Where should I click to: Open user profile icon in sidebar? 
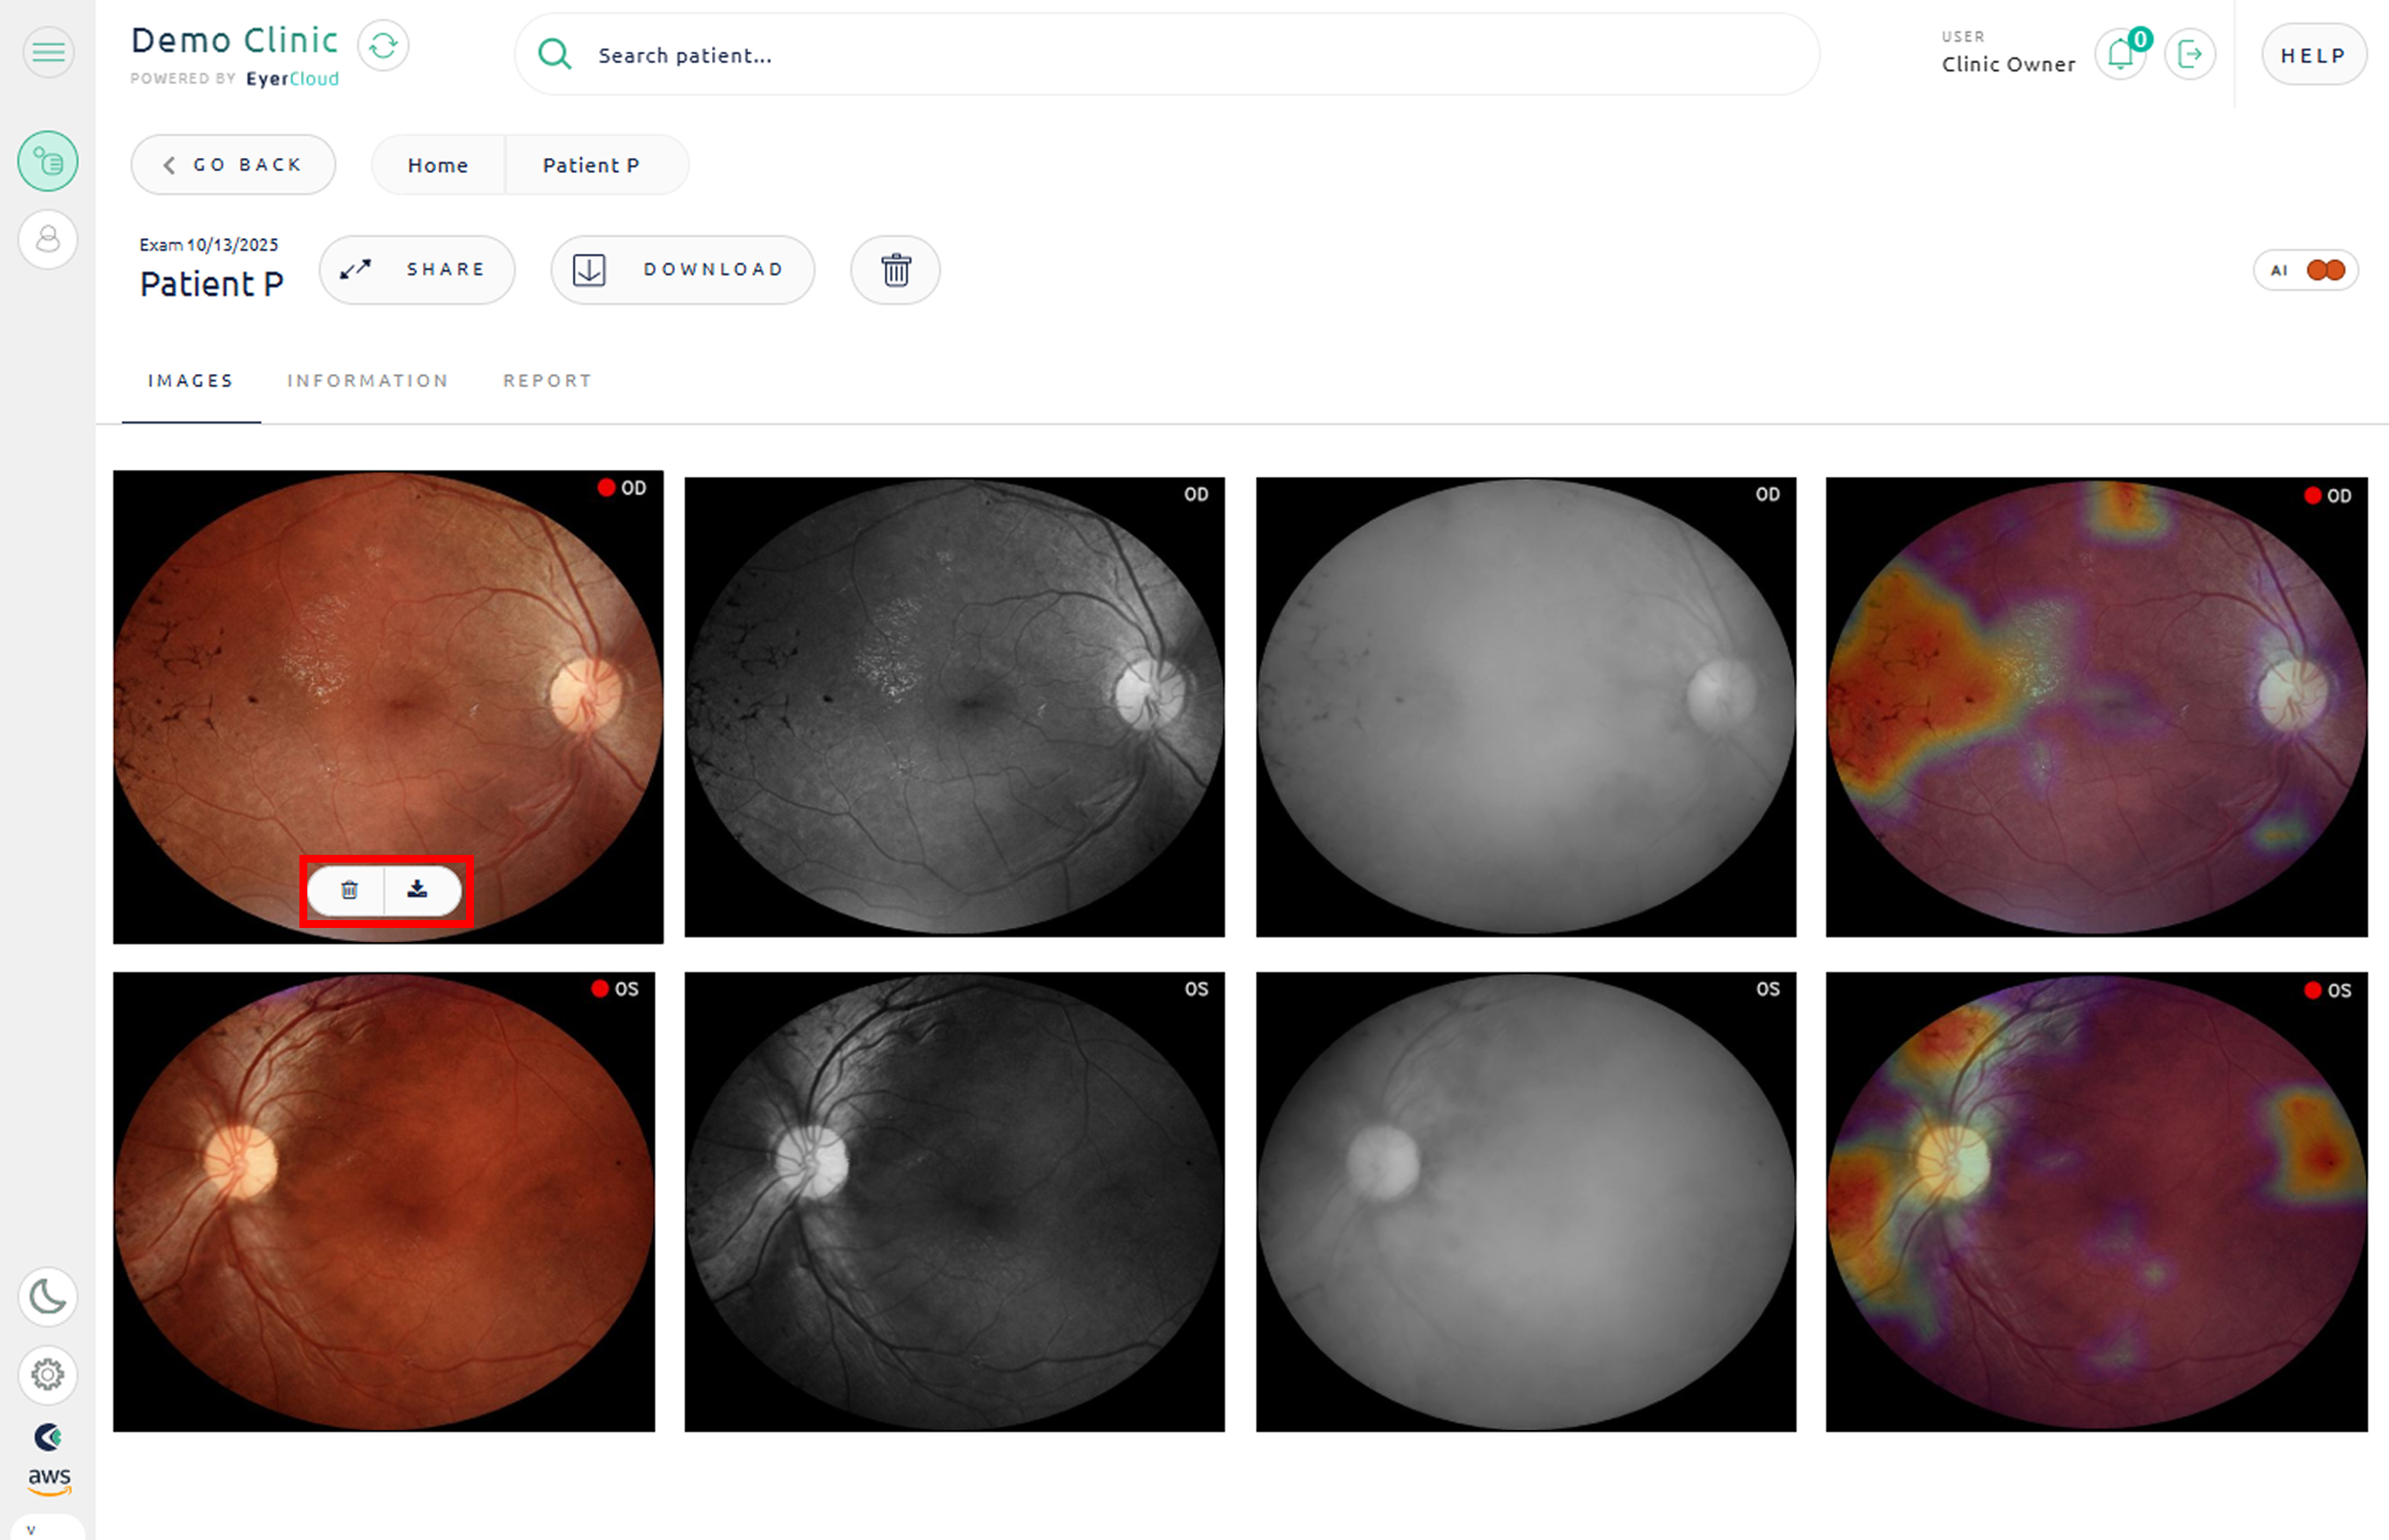click(48, 240)
